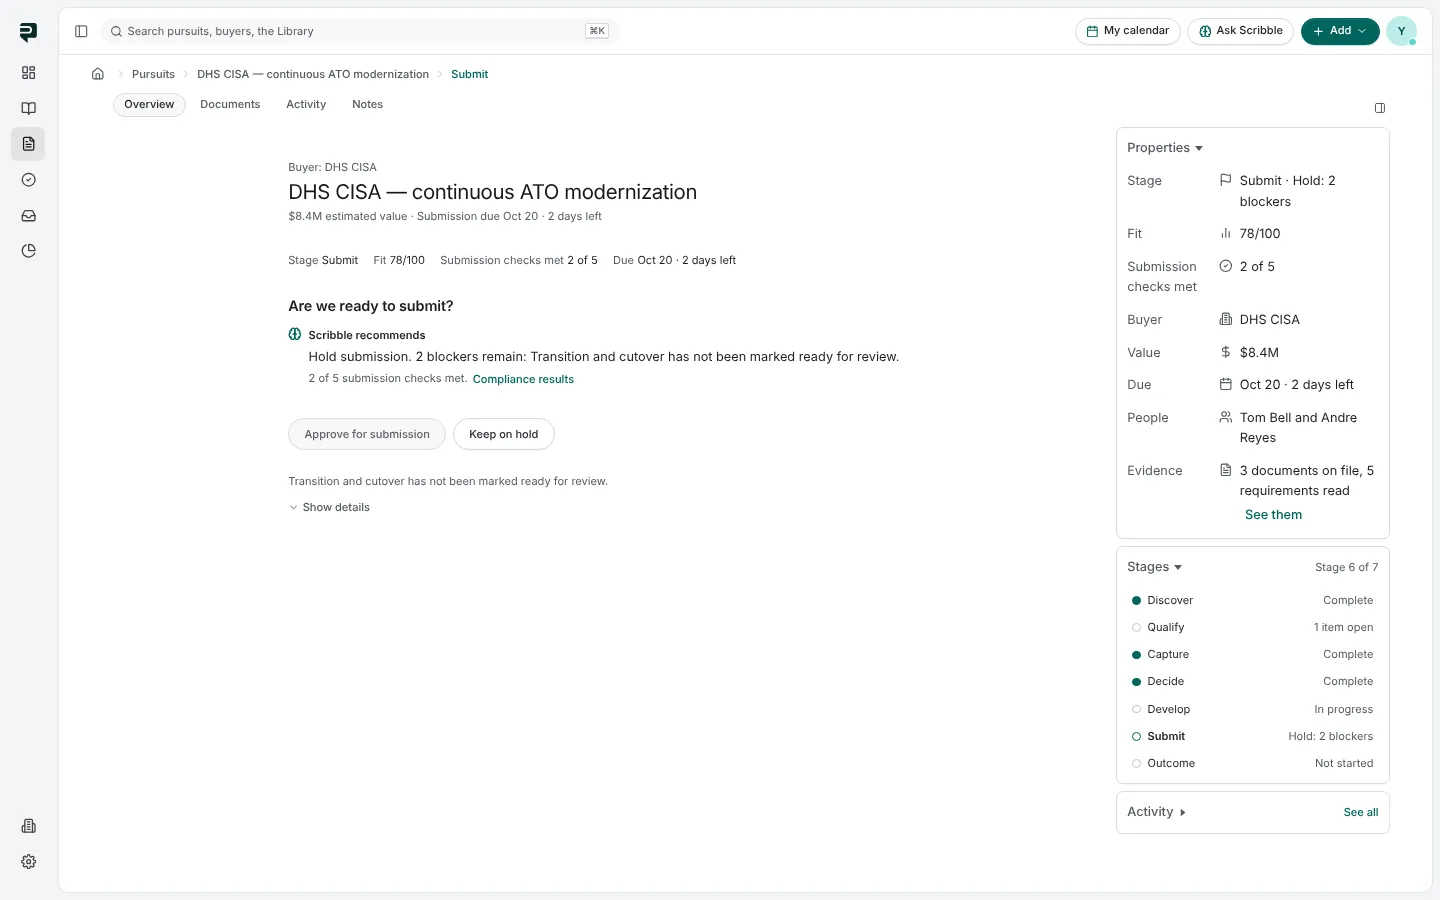Select the Qualify stage row
Screen dimensions: 1440x900
[x=1252, y=627]
